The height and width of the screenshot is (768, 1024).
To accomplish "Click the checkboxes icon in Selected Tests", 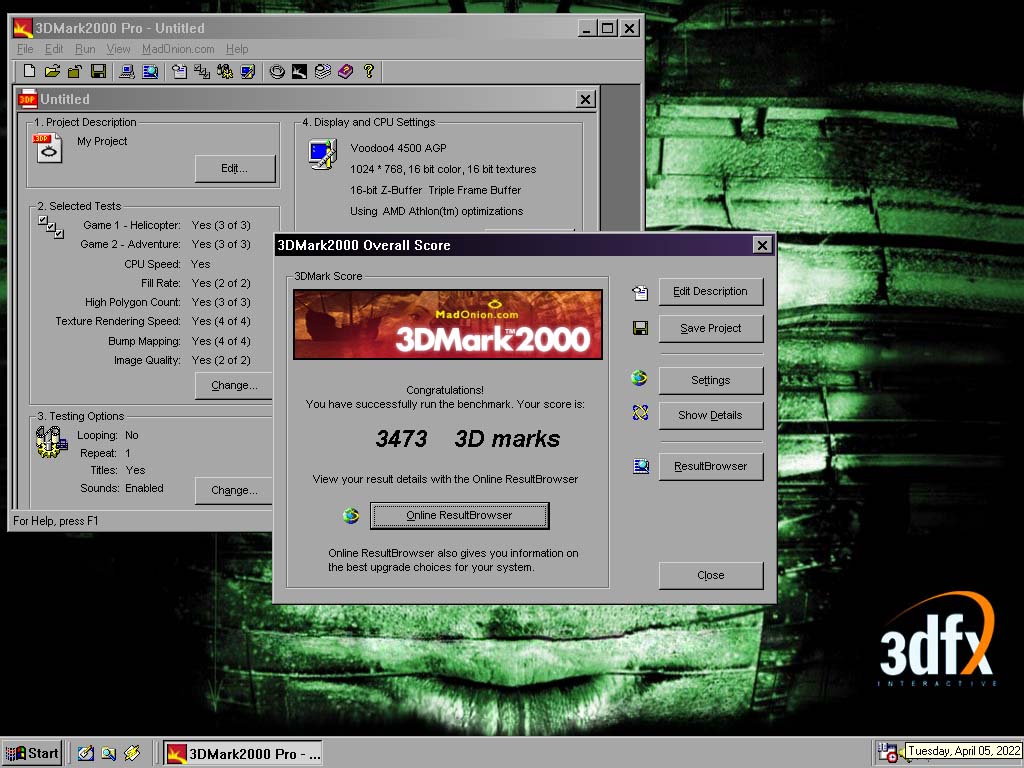I will pyautogui.click(x=50, y=227).
